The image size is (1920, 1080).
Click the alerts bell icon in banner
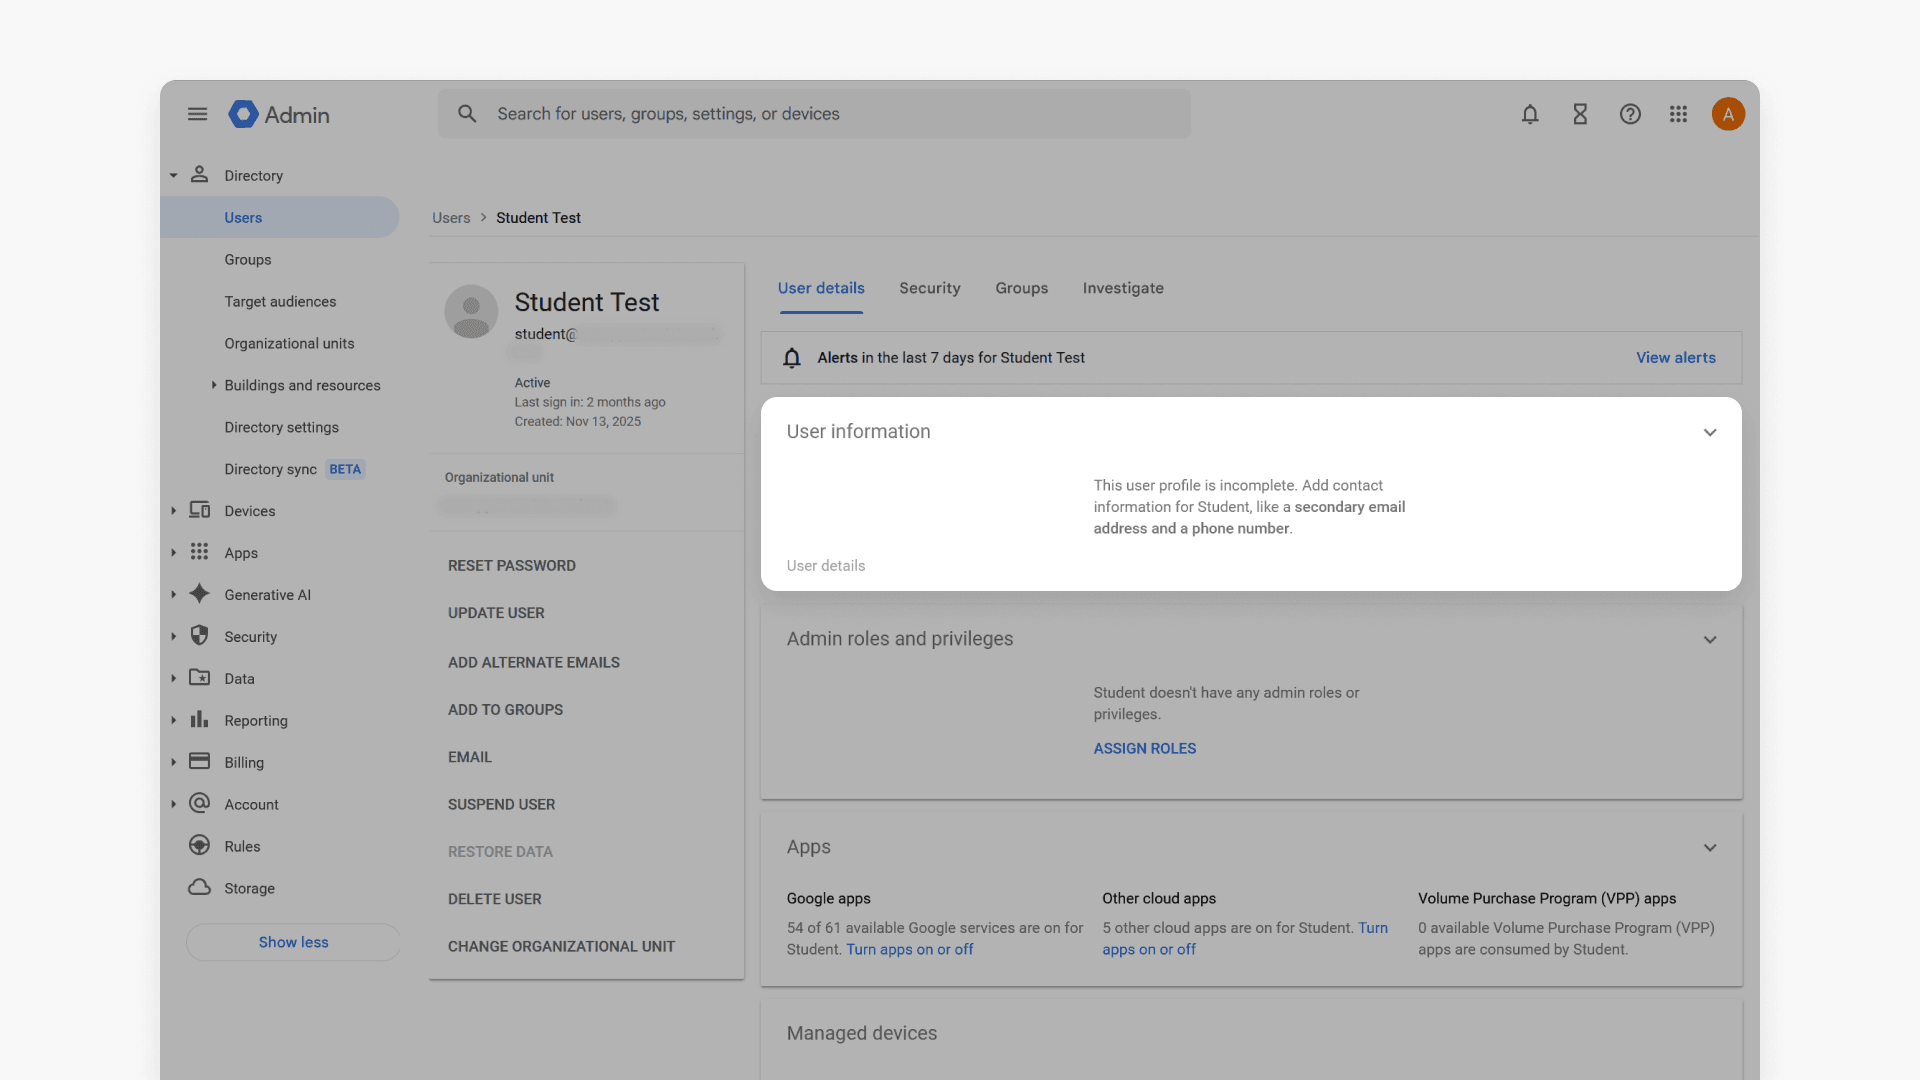pos(792,358)
